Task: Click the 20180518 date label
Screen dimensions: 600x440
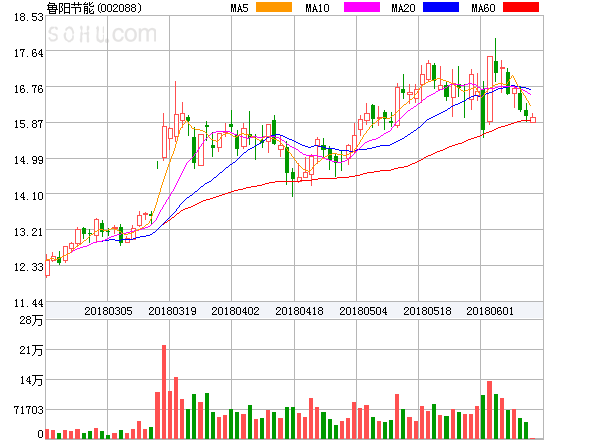Action: point(427,311)
